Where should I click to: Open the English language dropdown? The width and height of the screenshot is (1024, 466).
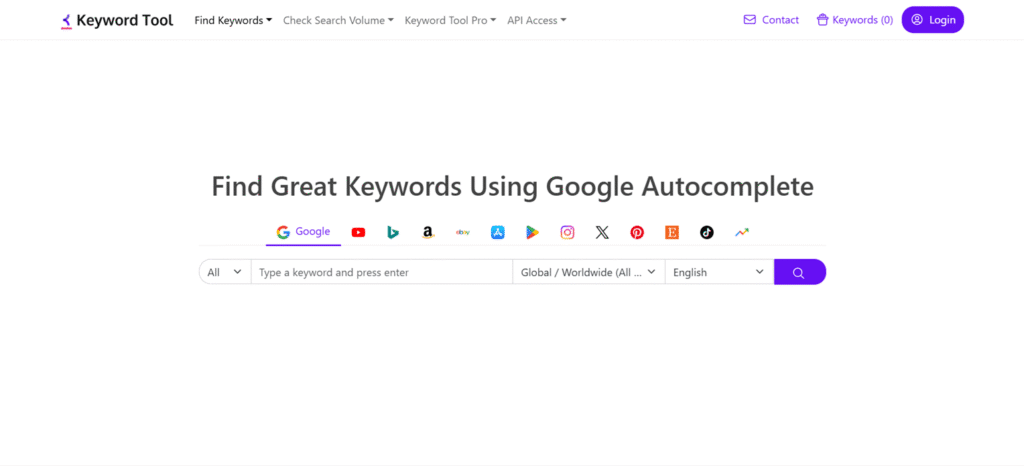pyautogui.click(x=718, y=272)
